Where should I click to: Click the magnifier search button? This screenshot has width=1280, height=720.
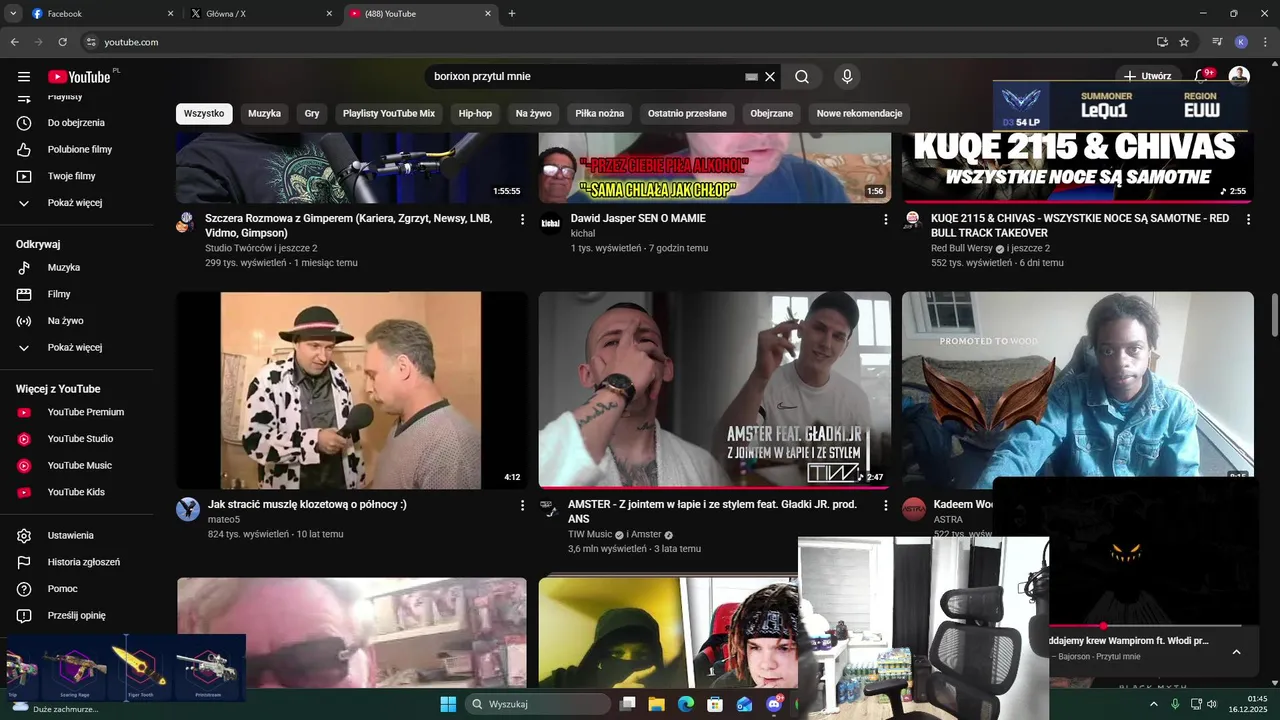(x=802, y=77)
